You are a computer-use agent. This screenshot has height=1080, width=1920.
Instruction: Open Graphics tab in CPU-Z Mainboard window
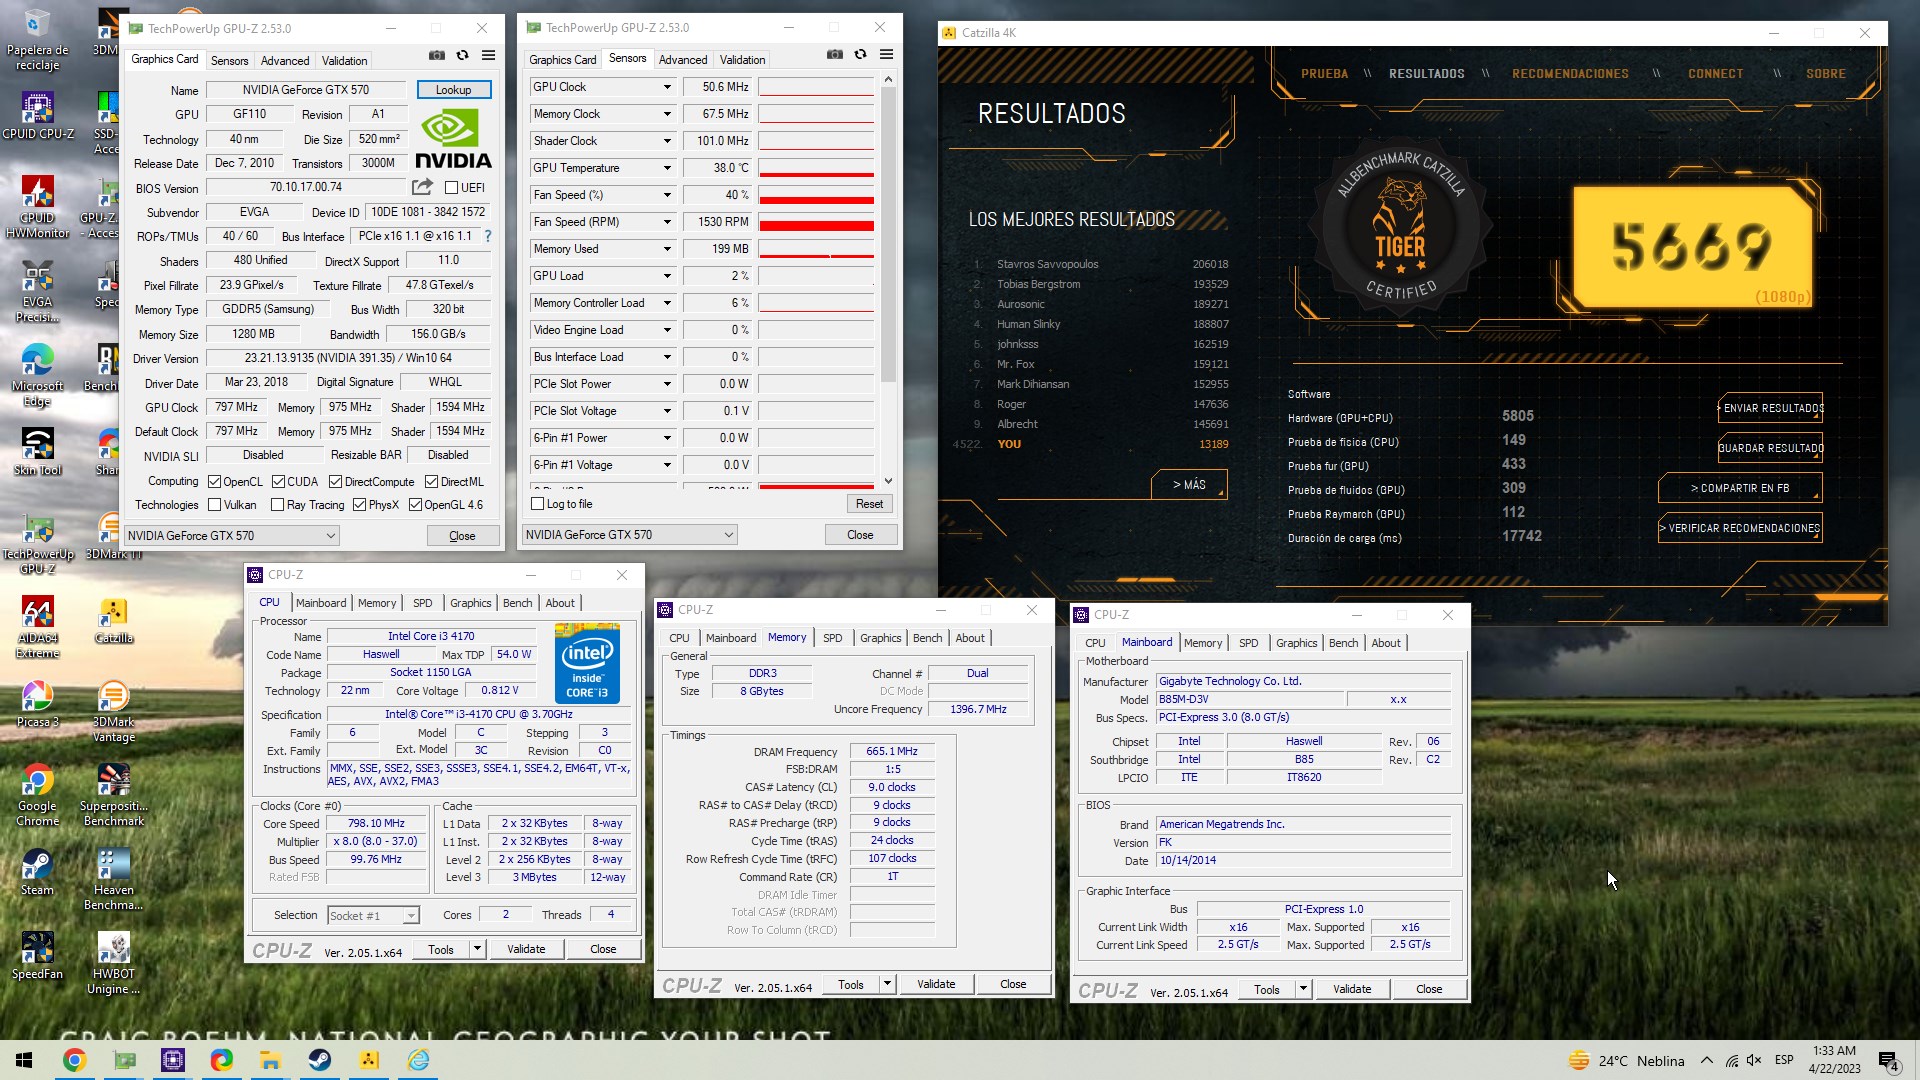(x=1296, y=643)
